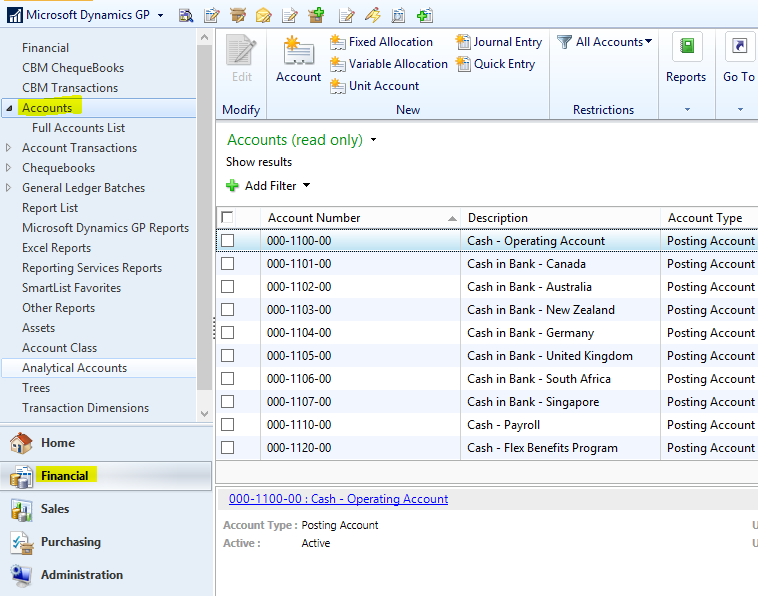Click the Quick Entry icon
Screen dimensions: 758x596
click(x=463, y=64)
